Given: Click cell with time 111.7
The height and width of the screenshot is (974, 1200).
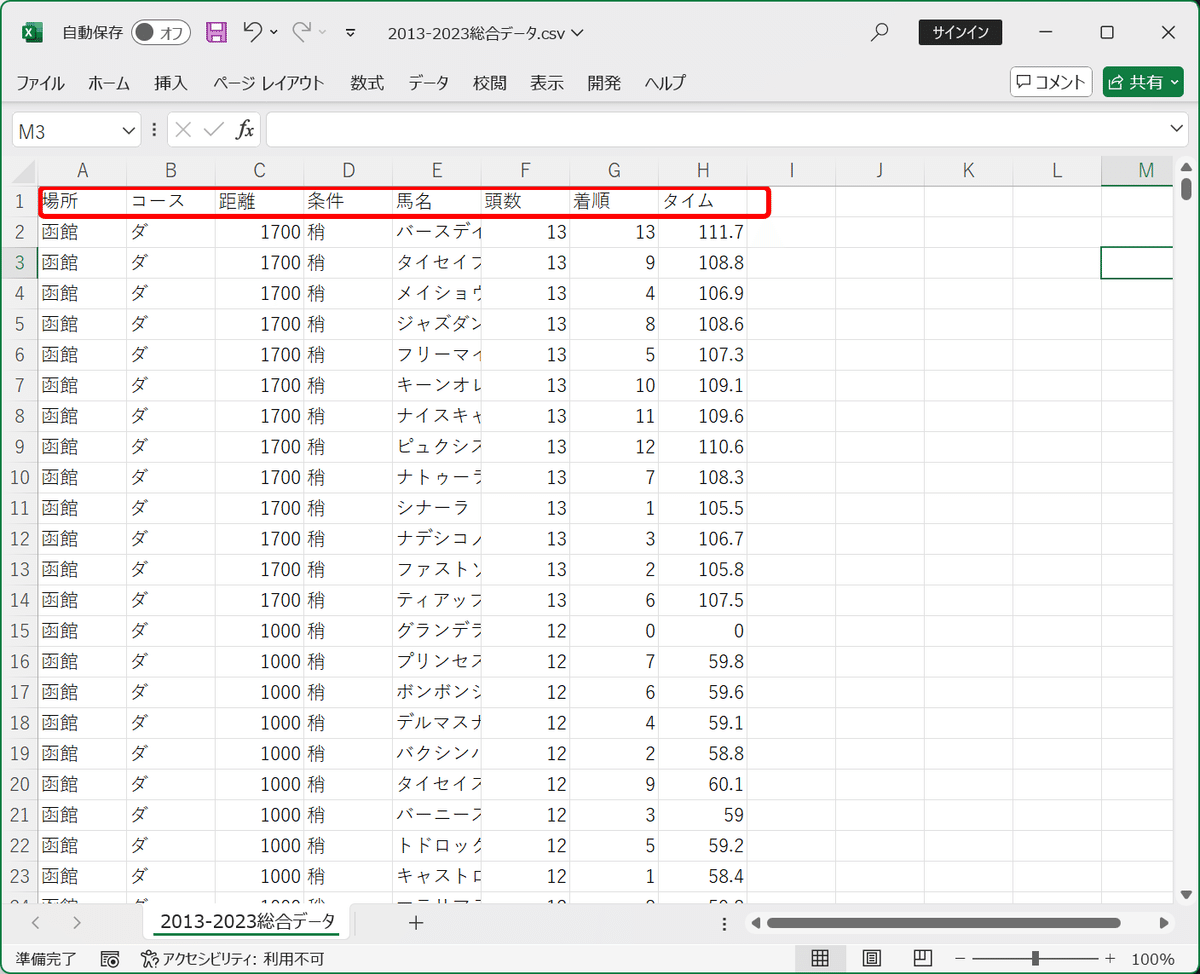Looking at the screenshot, I should pyautogui.click(x=703, y=232).
